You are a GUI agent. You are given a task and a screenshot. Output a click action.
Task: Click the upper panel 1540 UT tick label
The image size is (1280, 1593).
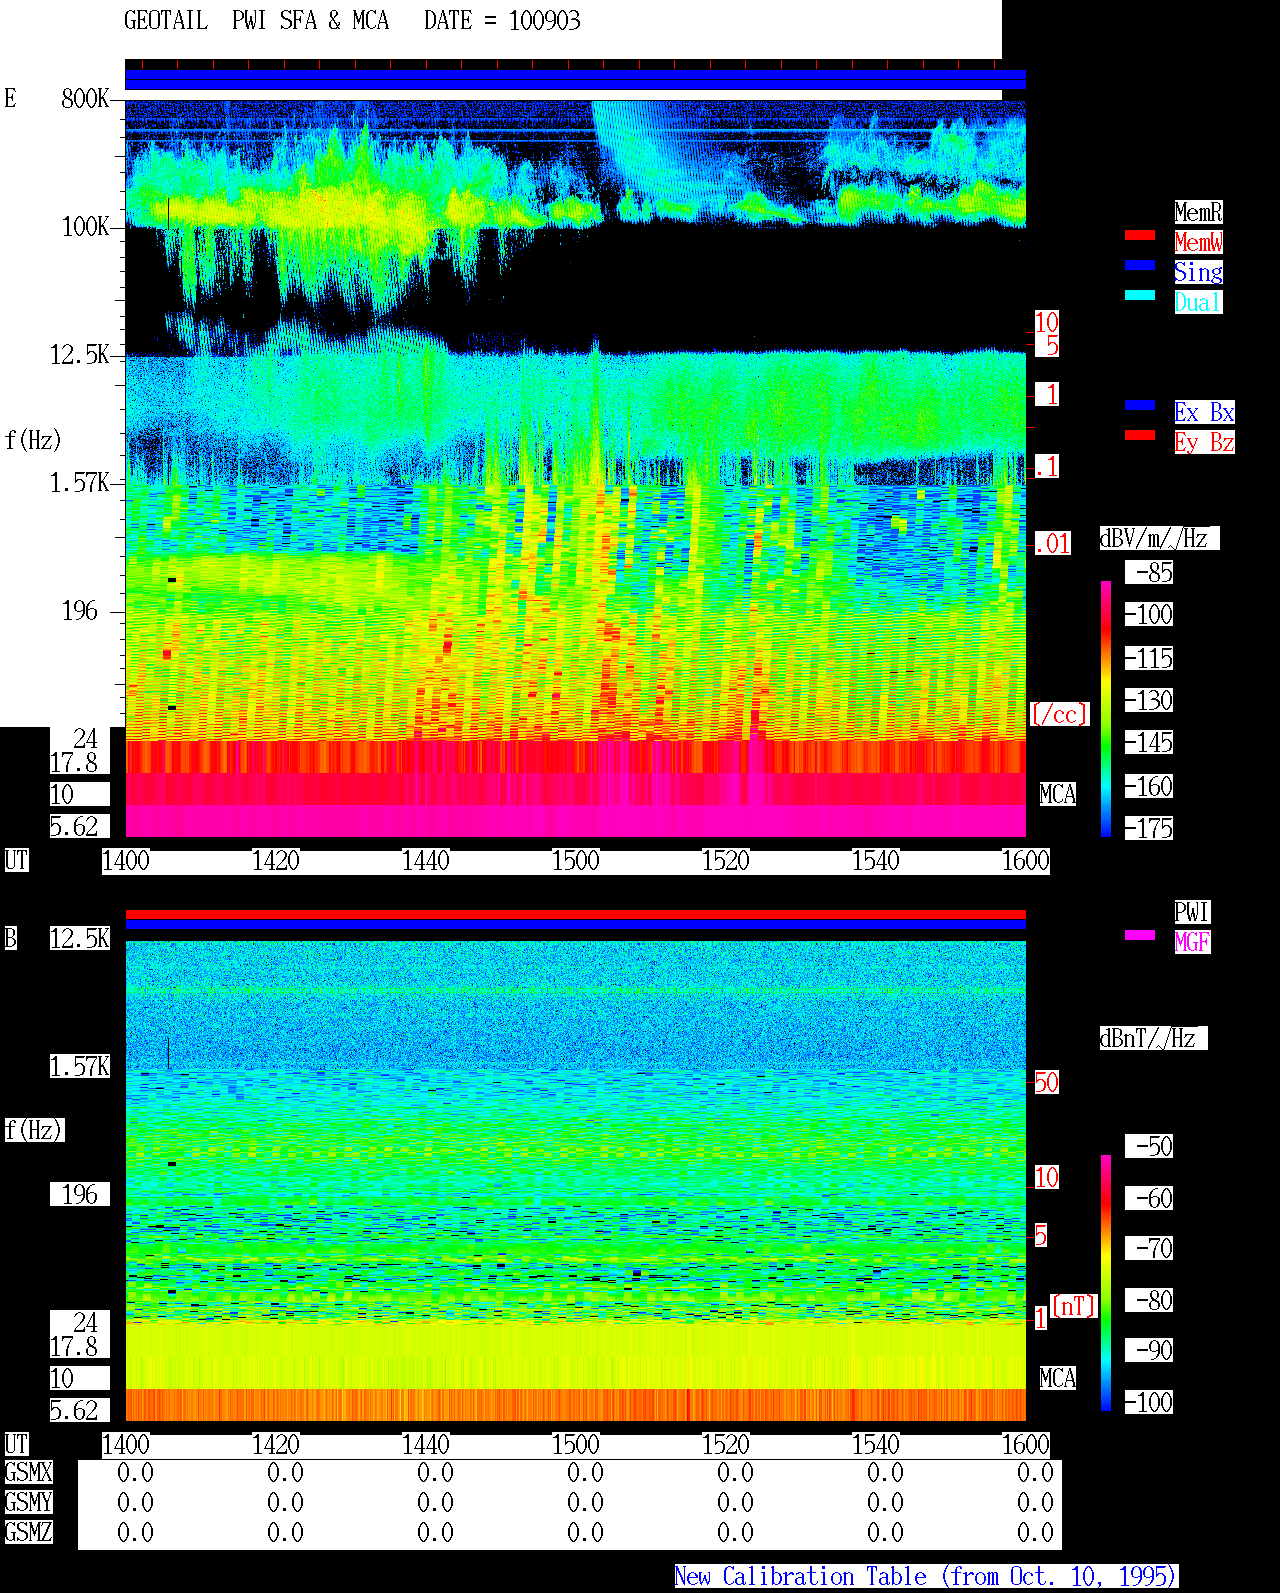coord(876,861)
